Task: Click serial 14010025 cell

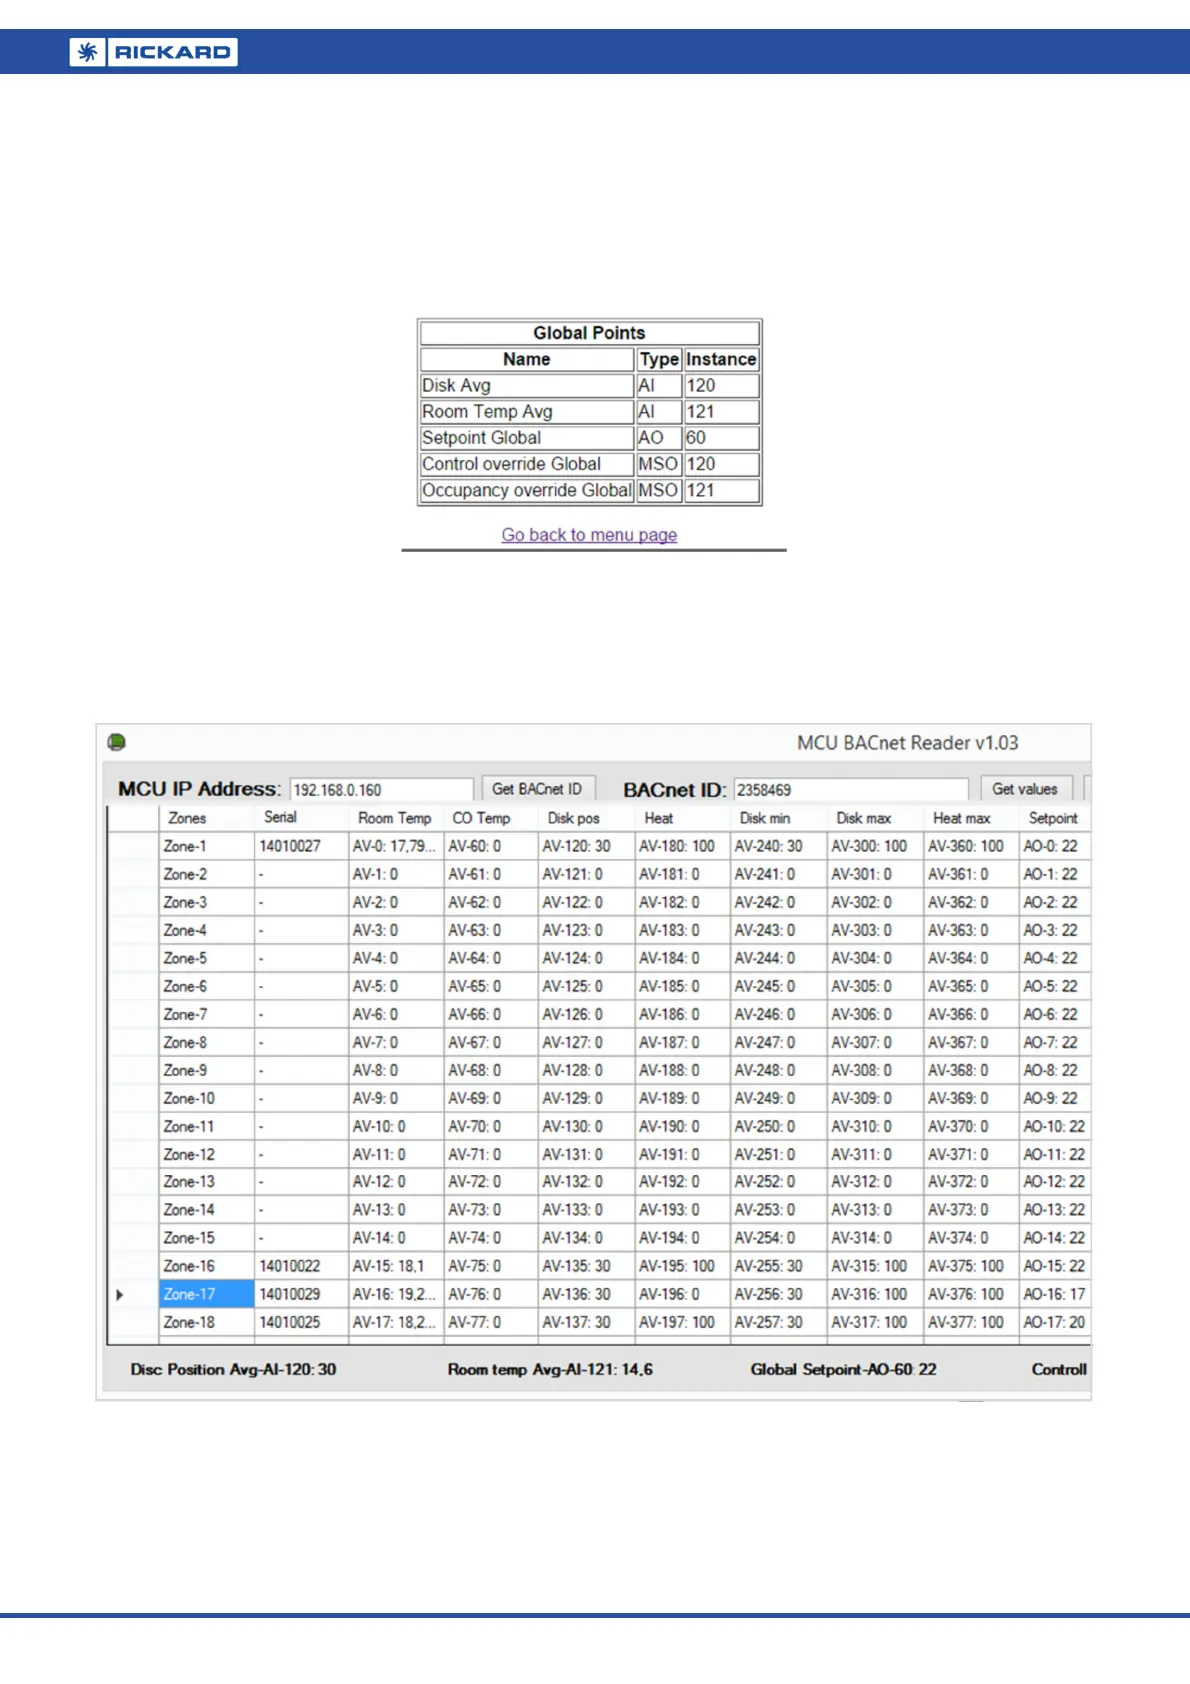Action: tap(301, 1322)
